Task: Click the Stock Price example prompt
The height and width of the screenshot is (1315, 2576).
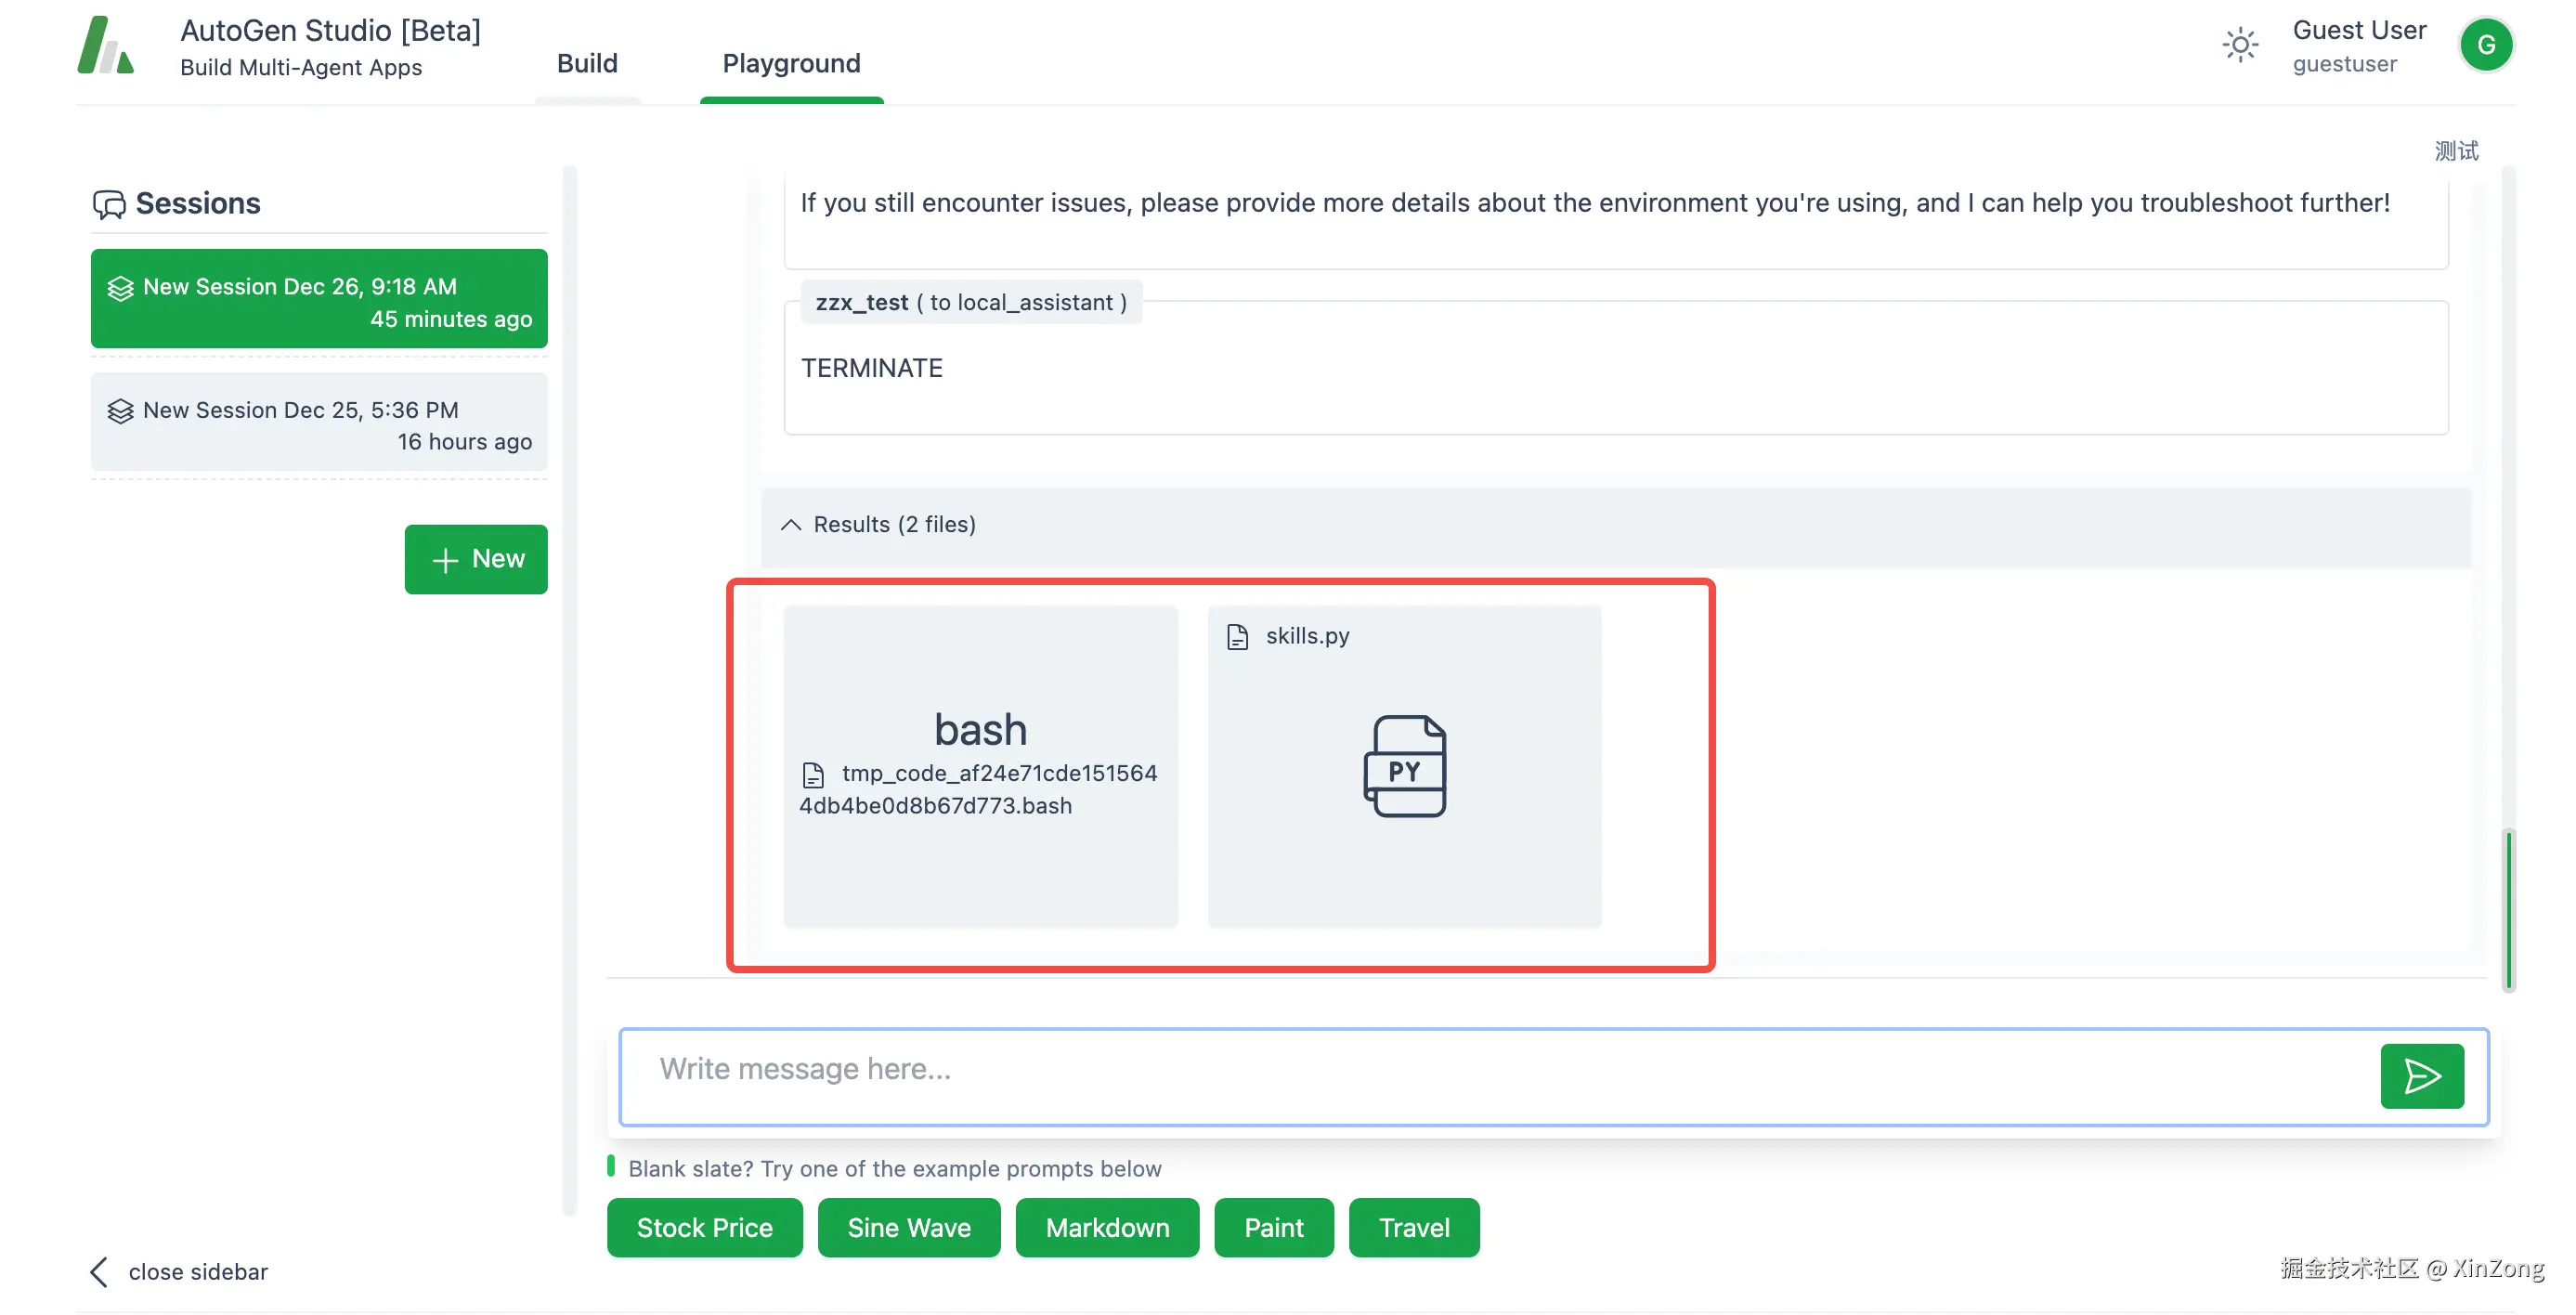Action: 704,1227
